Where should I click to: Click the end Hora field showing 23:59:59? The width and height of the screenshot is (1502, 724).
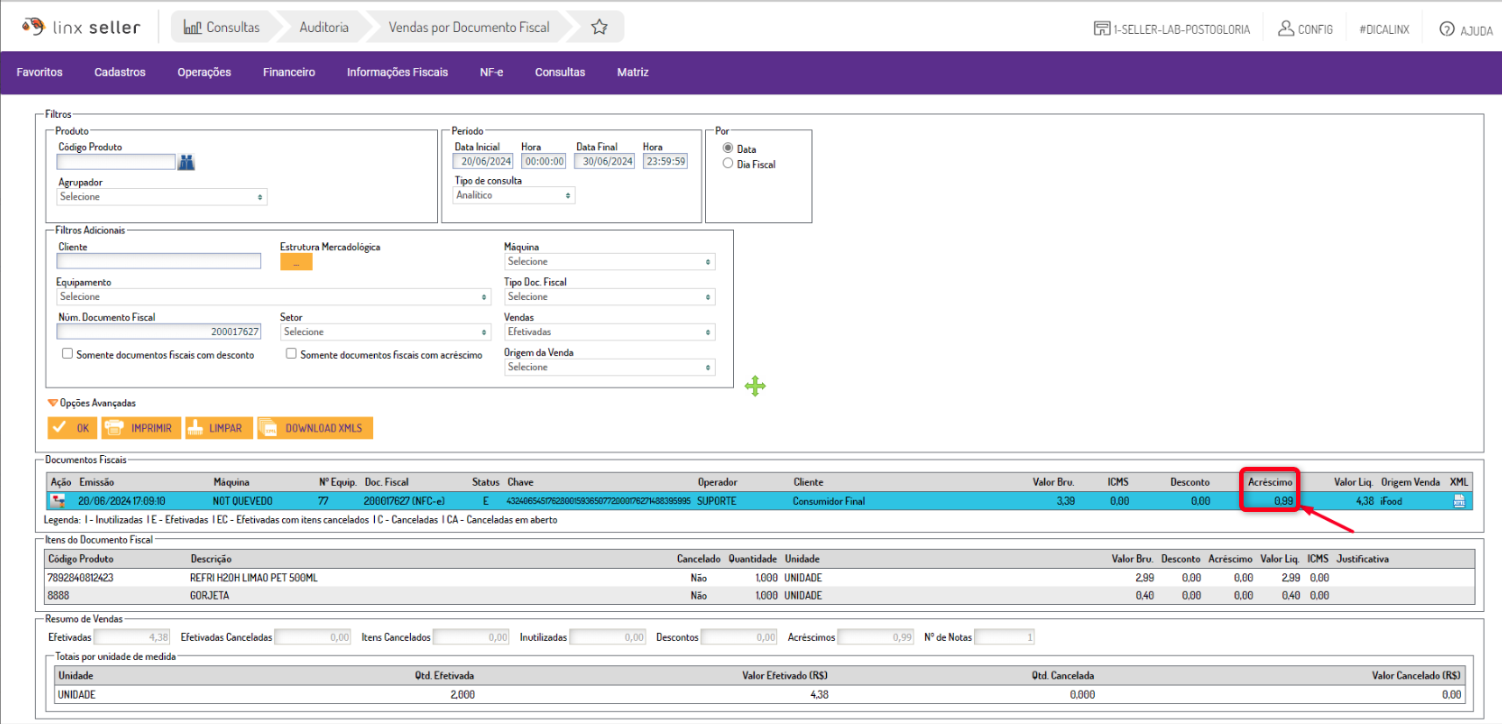[x=665, y=161]
